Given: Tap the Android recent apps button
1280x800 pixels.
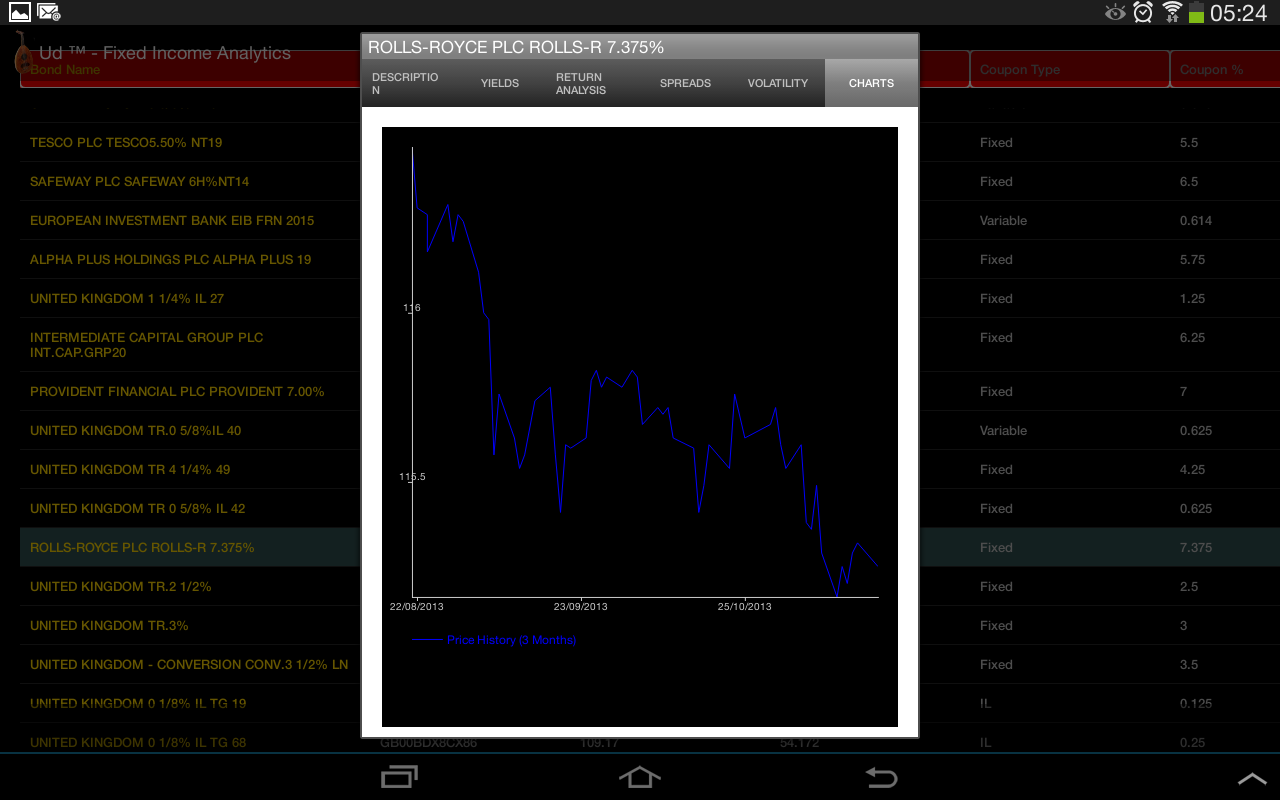Looking at the screenshot, I should coord(399,777).
